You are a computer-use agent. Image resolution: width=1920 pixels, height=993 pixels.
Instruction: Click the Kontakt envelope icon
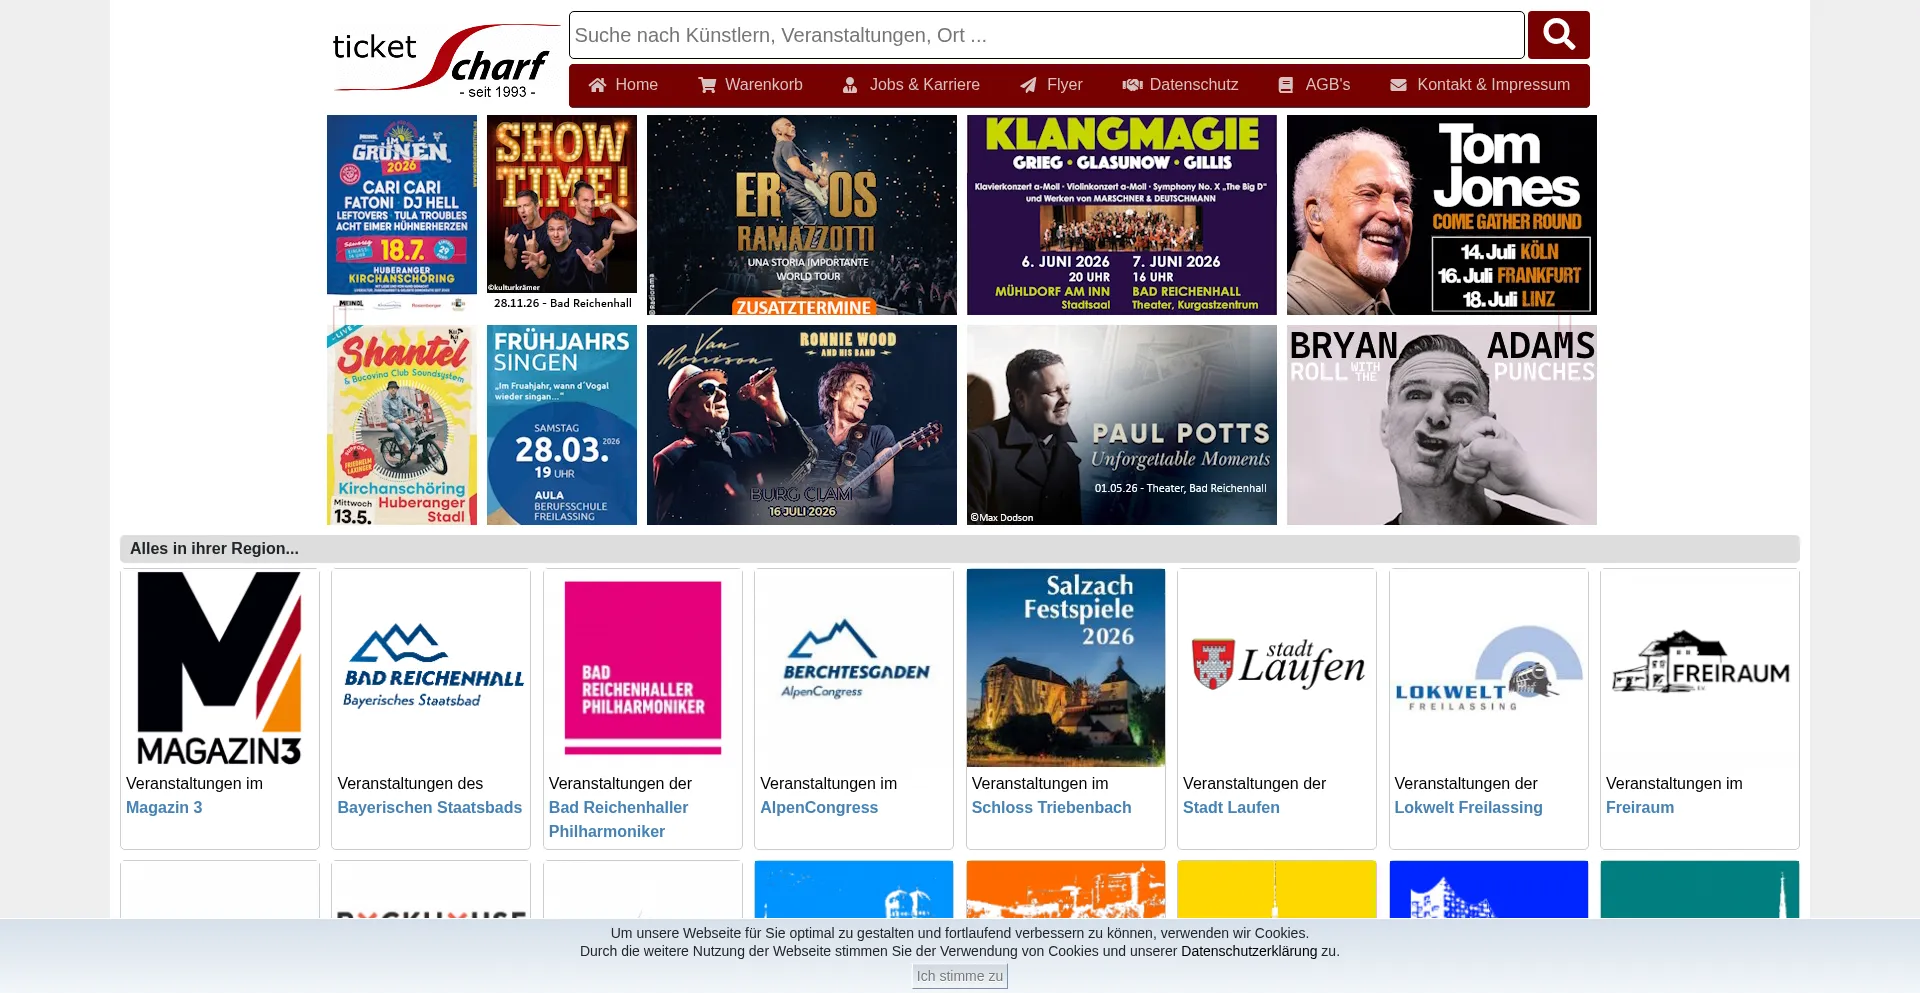tap(1398, 85)
